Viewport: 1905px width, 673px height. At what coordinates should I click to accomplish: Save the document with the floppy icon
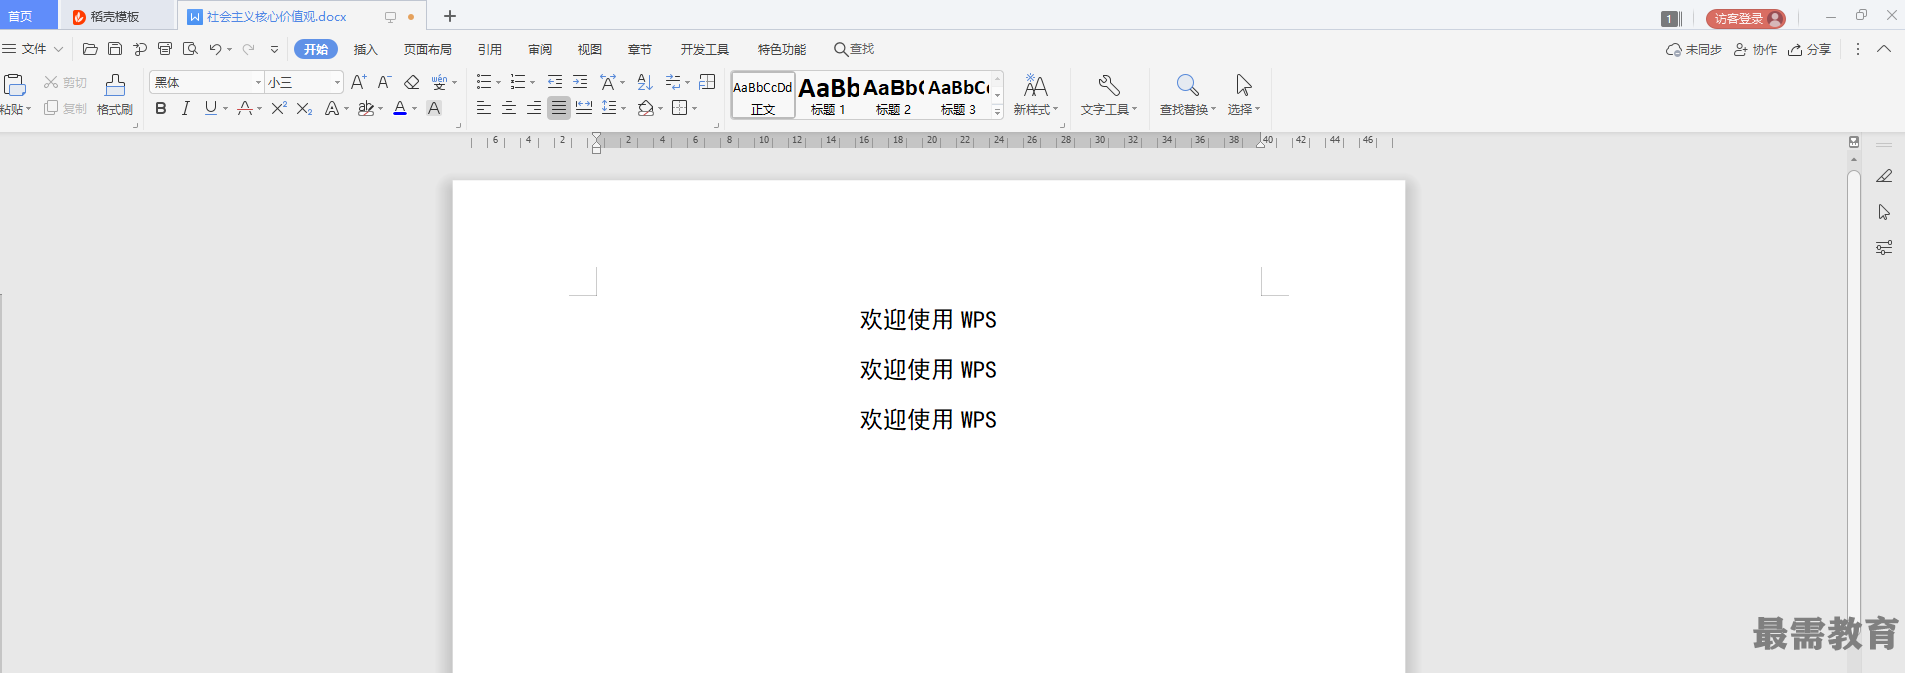[115, 49]
